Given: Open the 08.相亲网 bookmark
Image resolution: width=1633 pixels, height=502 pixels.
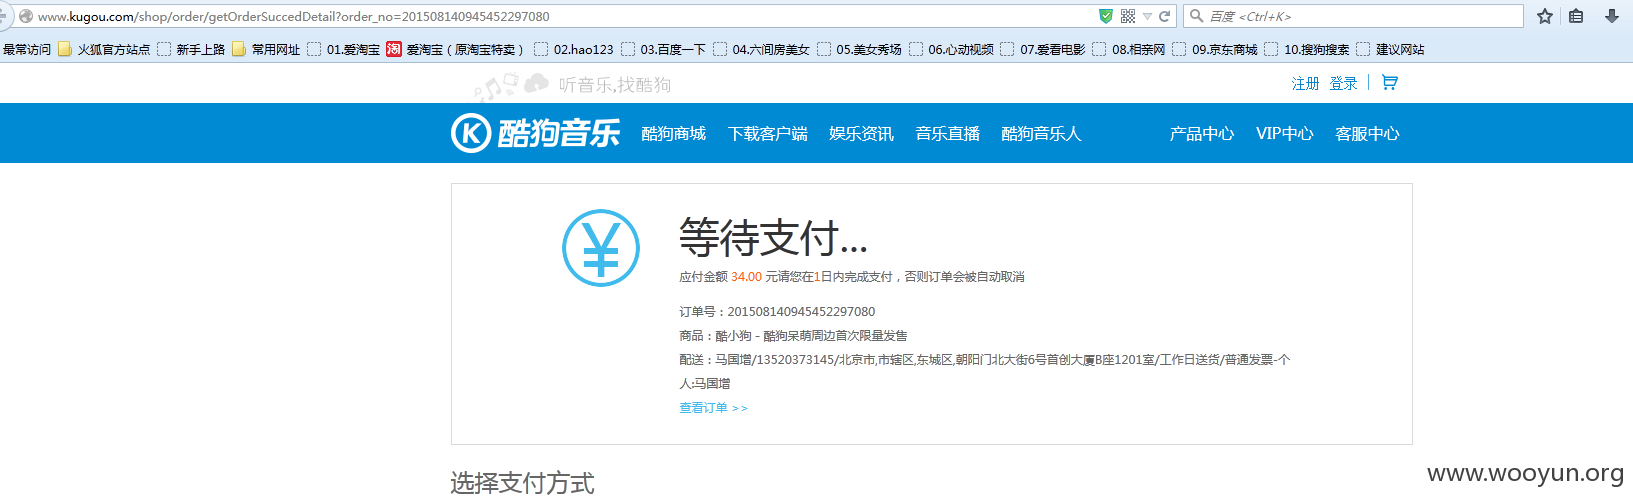Looking at the screenshot, I should click(x=1129, y=49).
